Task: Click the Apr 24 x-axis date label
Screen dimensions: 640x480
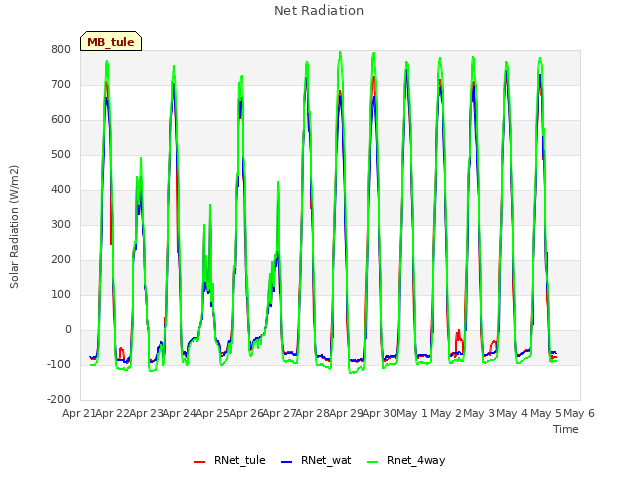Action: pos(179,413)
